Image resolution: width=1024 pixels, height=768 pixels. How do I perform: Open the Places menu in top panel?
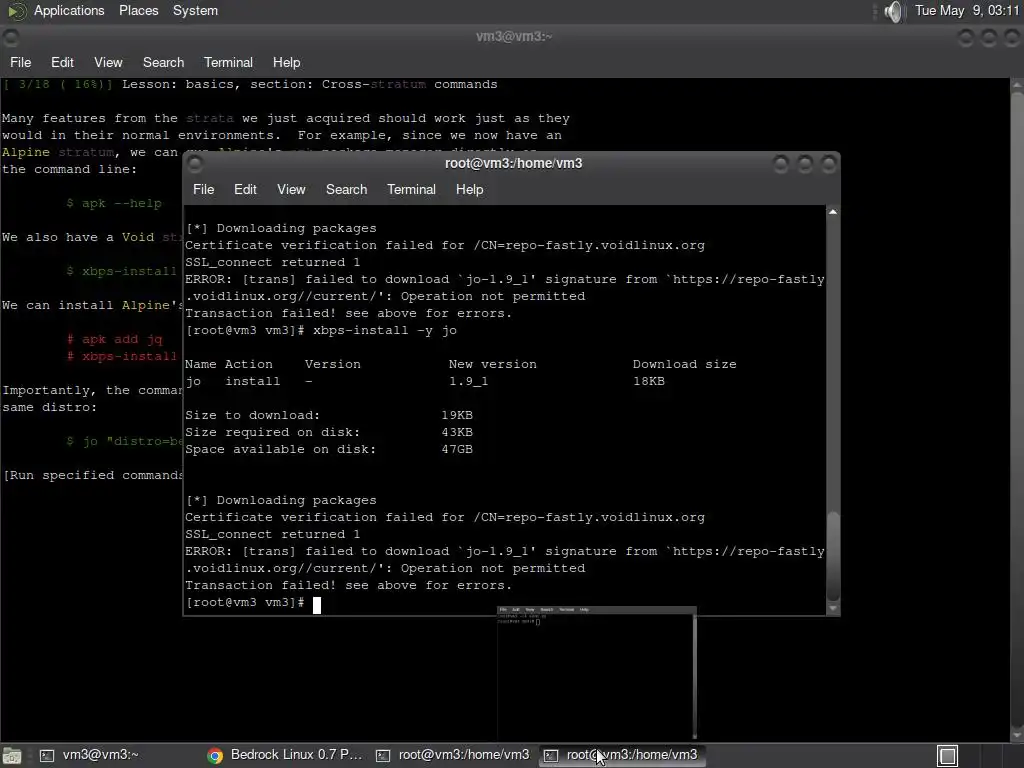138,10
